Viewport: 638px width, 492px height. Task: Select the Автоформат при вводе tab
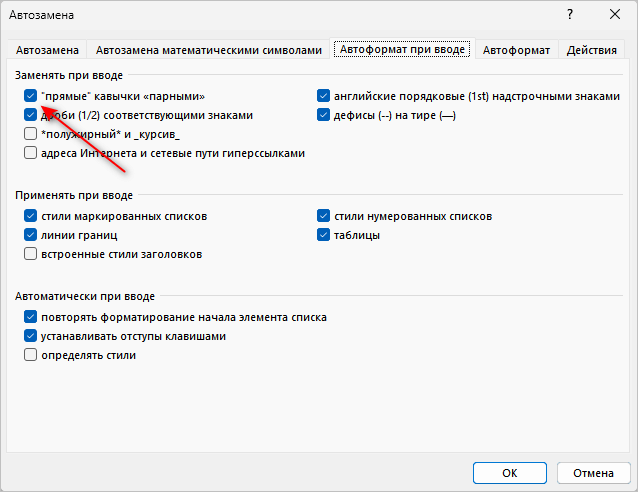[x=402, y=49]
